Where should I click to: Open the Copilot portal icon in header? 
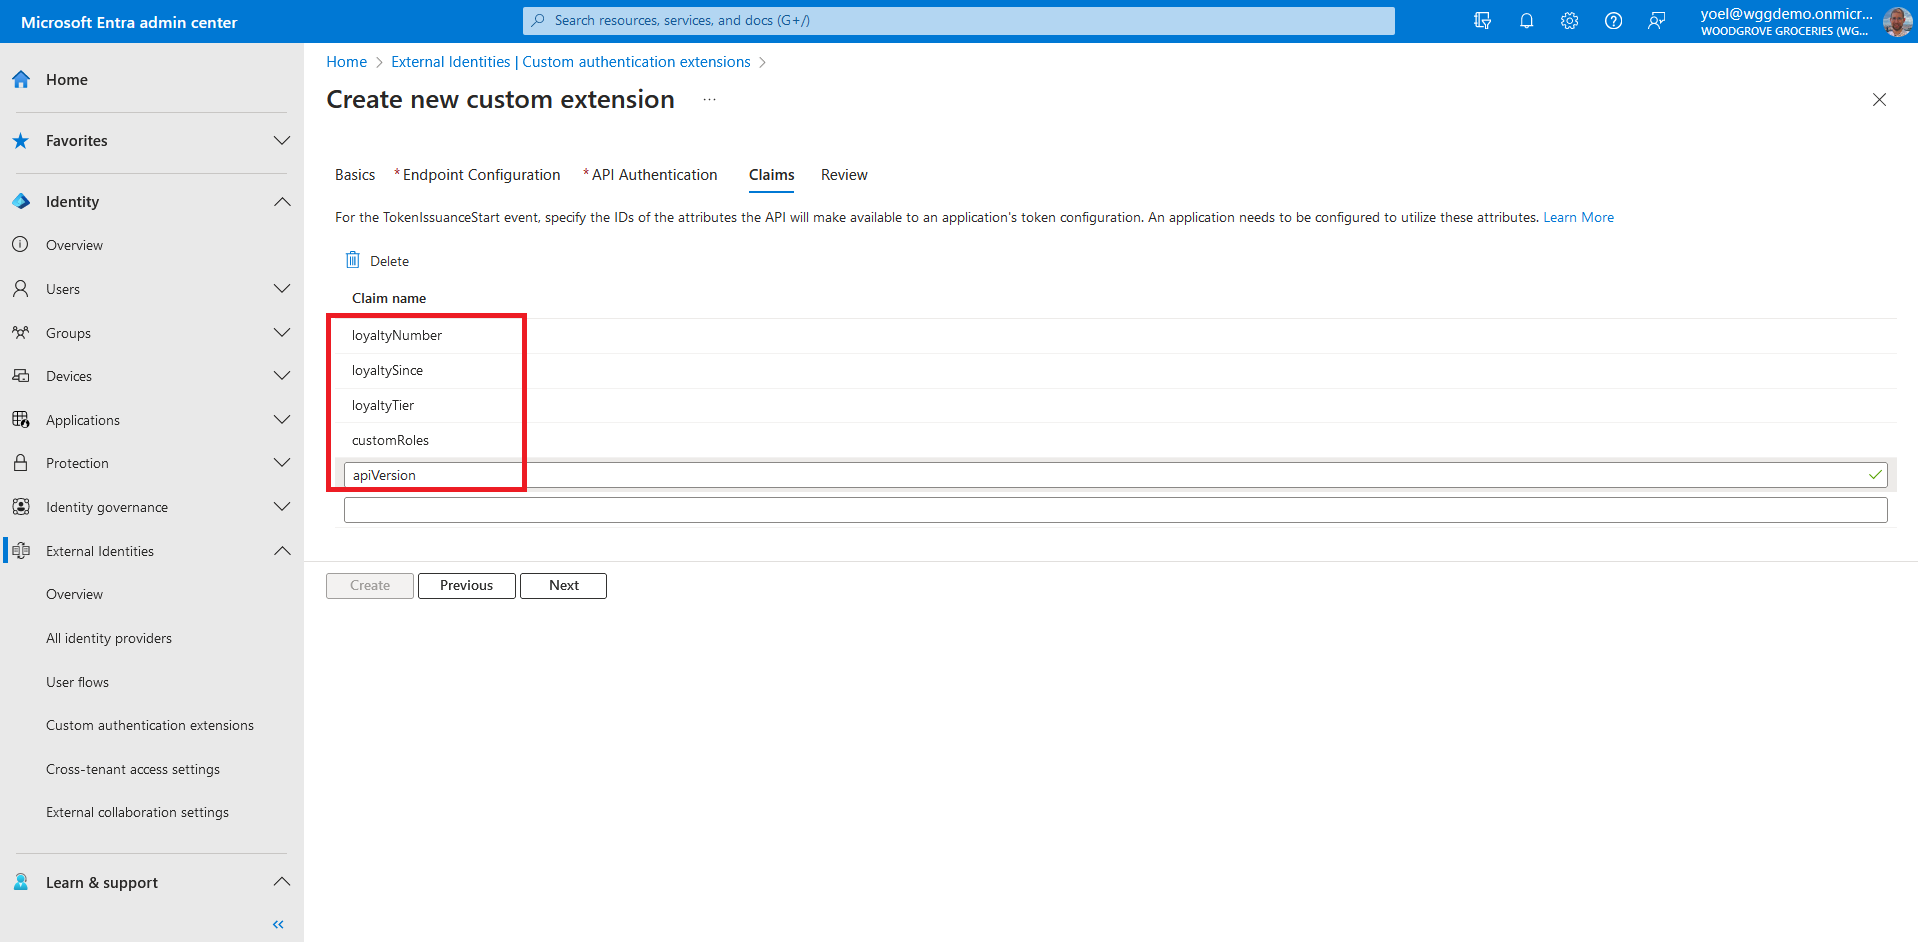[1482, 21]
